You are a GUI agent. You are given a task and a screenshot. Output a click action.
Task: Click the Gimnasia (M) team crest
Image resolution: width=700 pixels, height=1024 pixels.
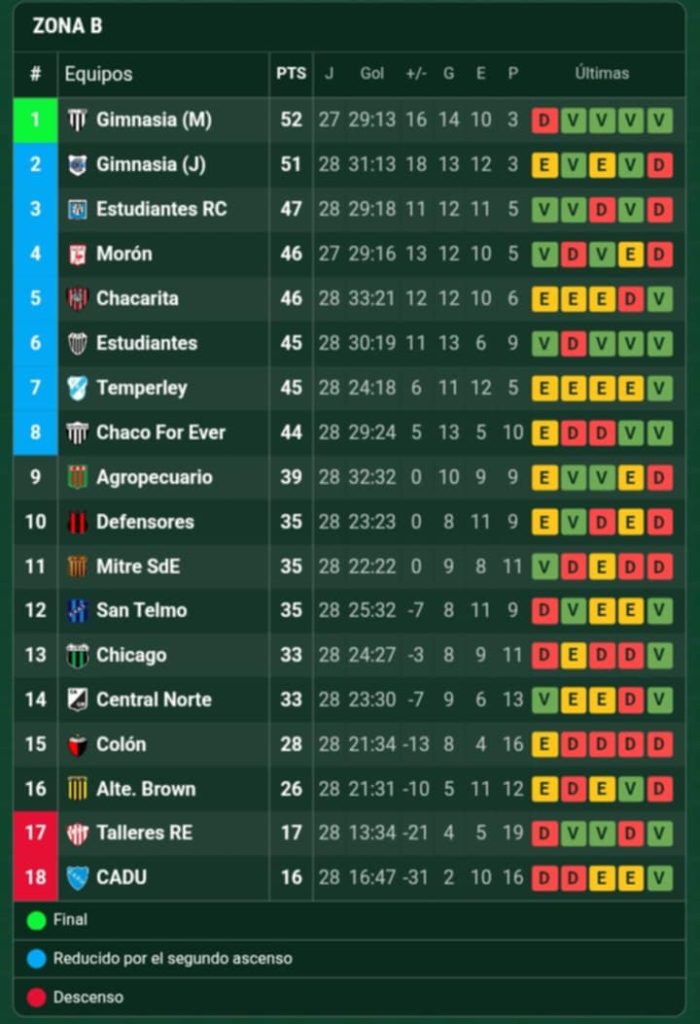(x=77, y=120)
